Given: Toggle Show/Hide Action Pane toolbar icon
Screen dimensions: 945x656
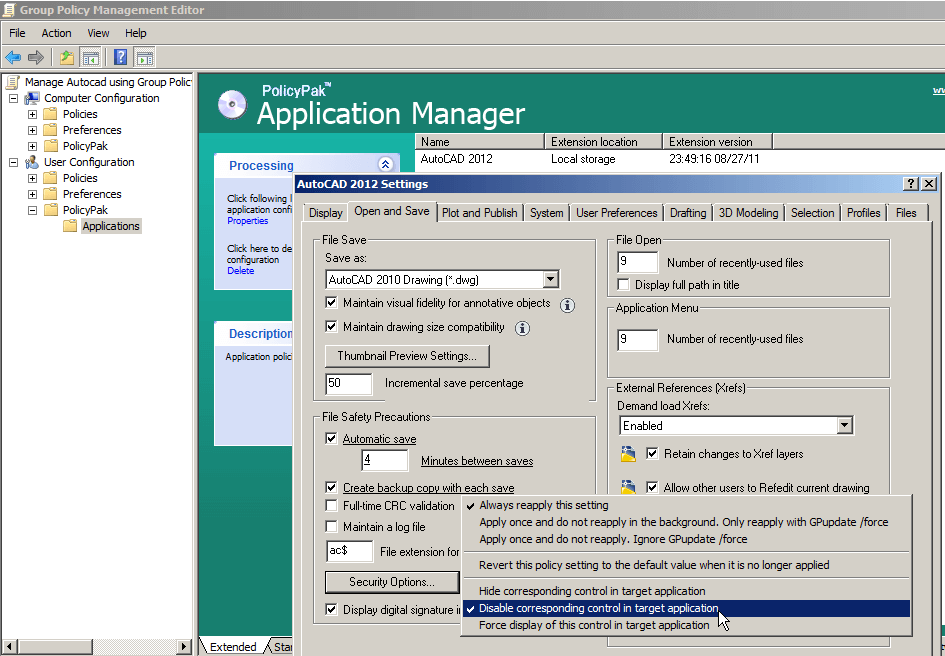Looking at the screenshot, I should [x=145, y=58].
